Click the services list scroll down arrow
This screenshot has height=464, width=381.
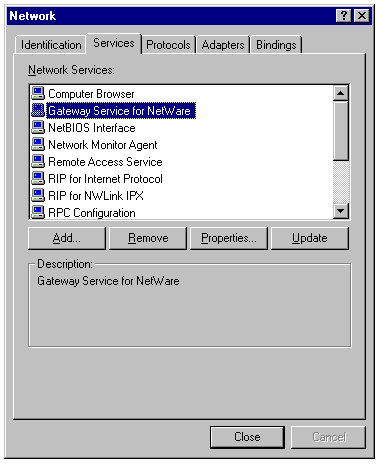coord(341,211)
